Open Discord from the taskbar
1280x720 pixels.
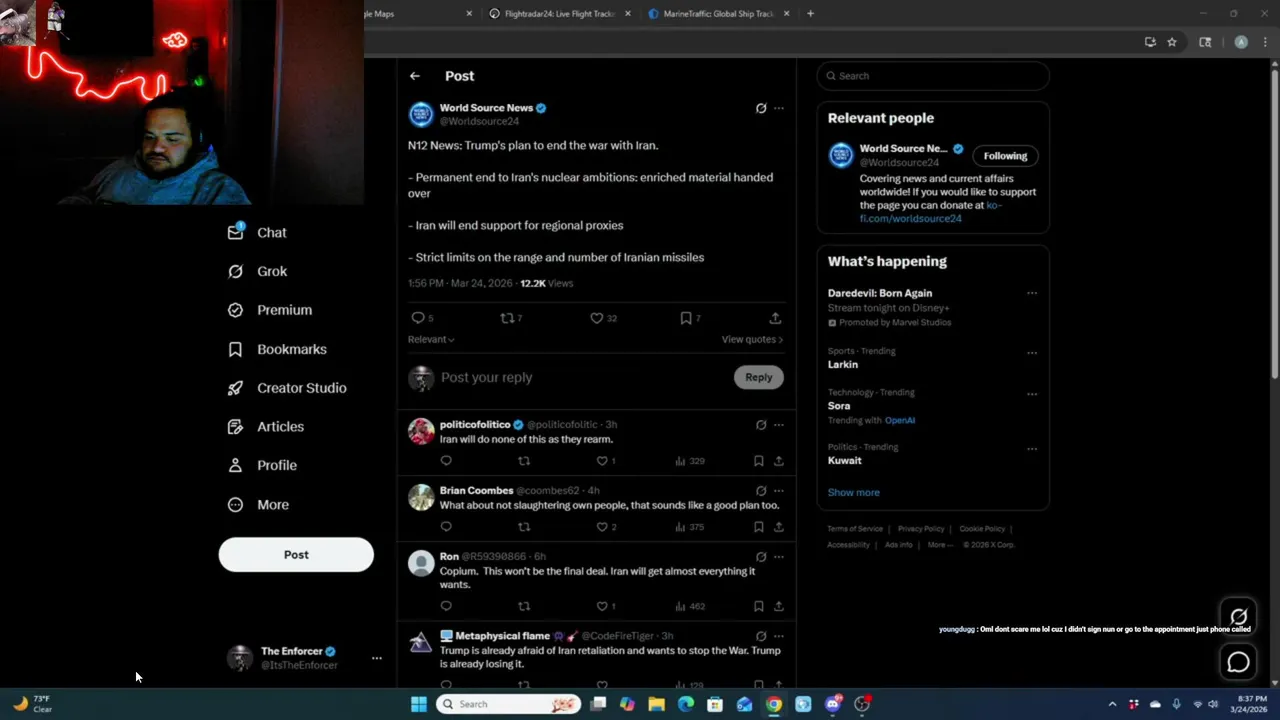coord(833,704)
